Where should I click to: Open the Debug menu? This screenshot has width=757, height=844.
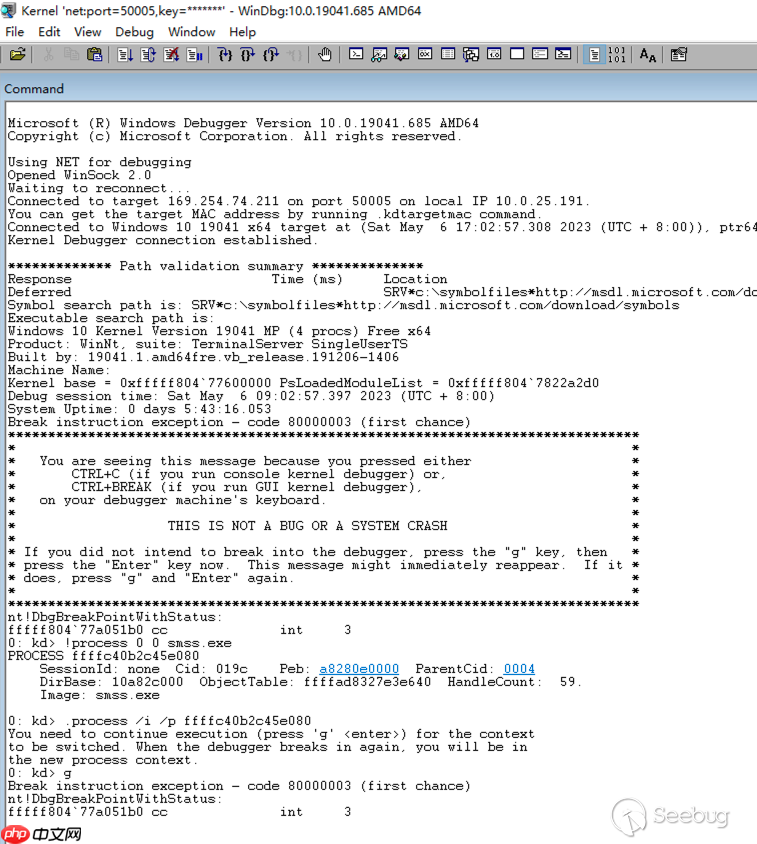click(x=134, y=32)
